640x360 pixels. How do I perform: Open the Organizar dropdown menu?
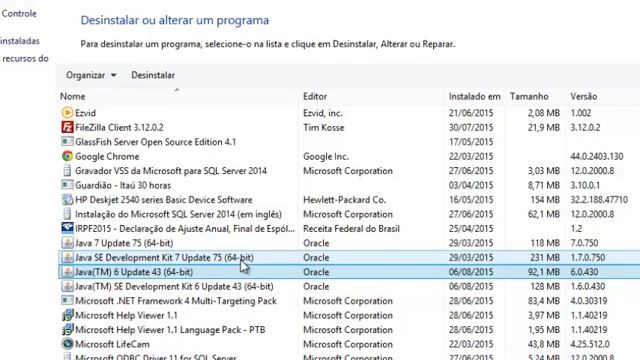91,75
